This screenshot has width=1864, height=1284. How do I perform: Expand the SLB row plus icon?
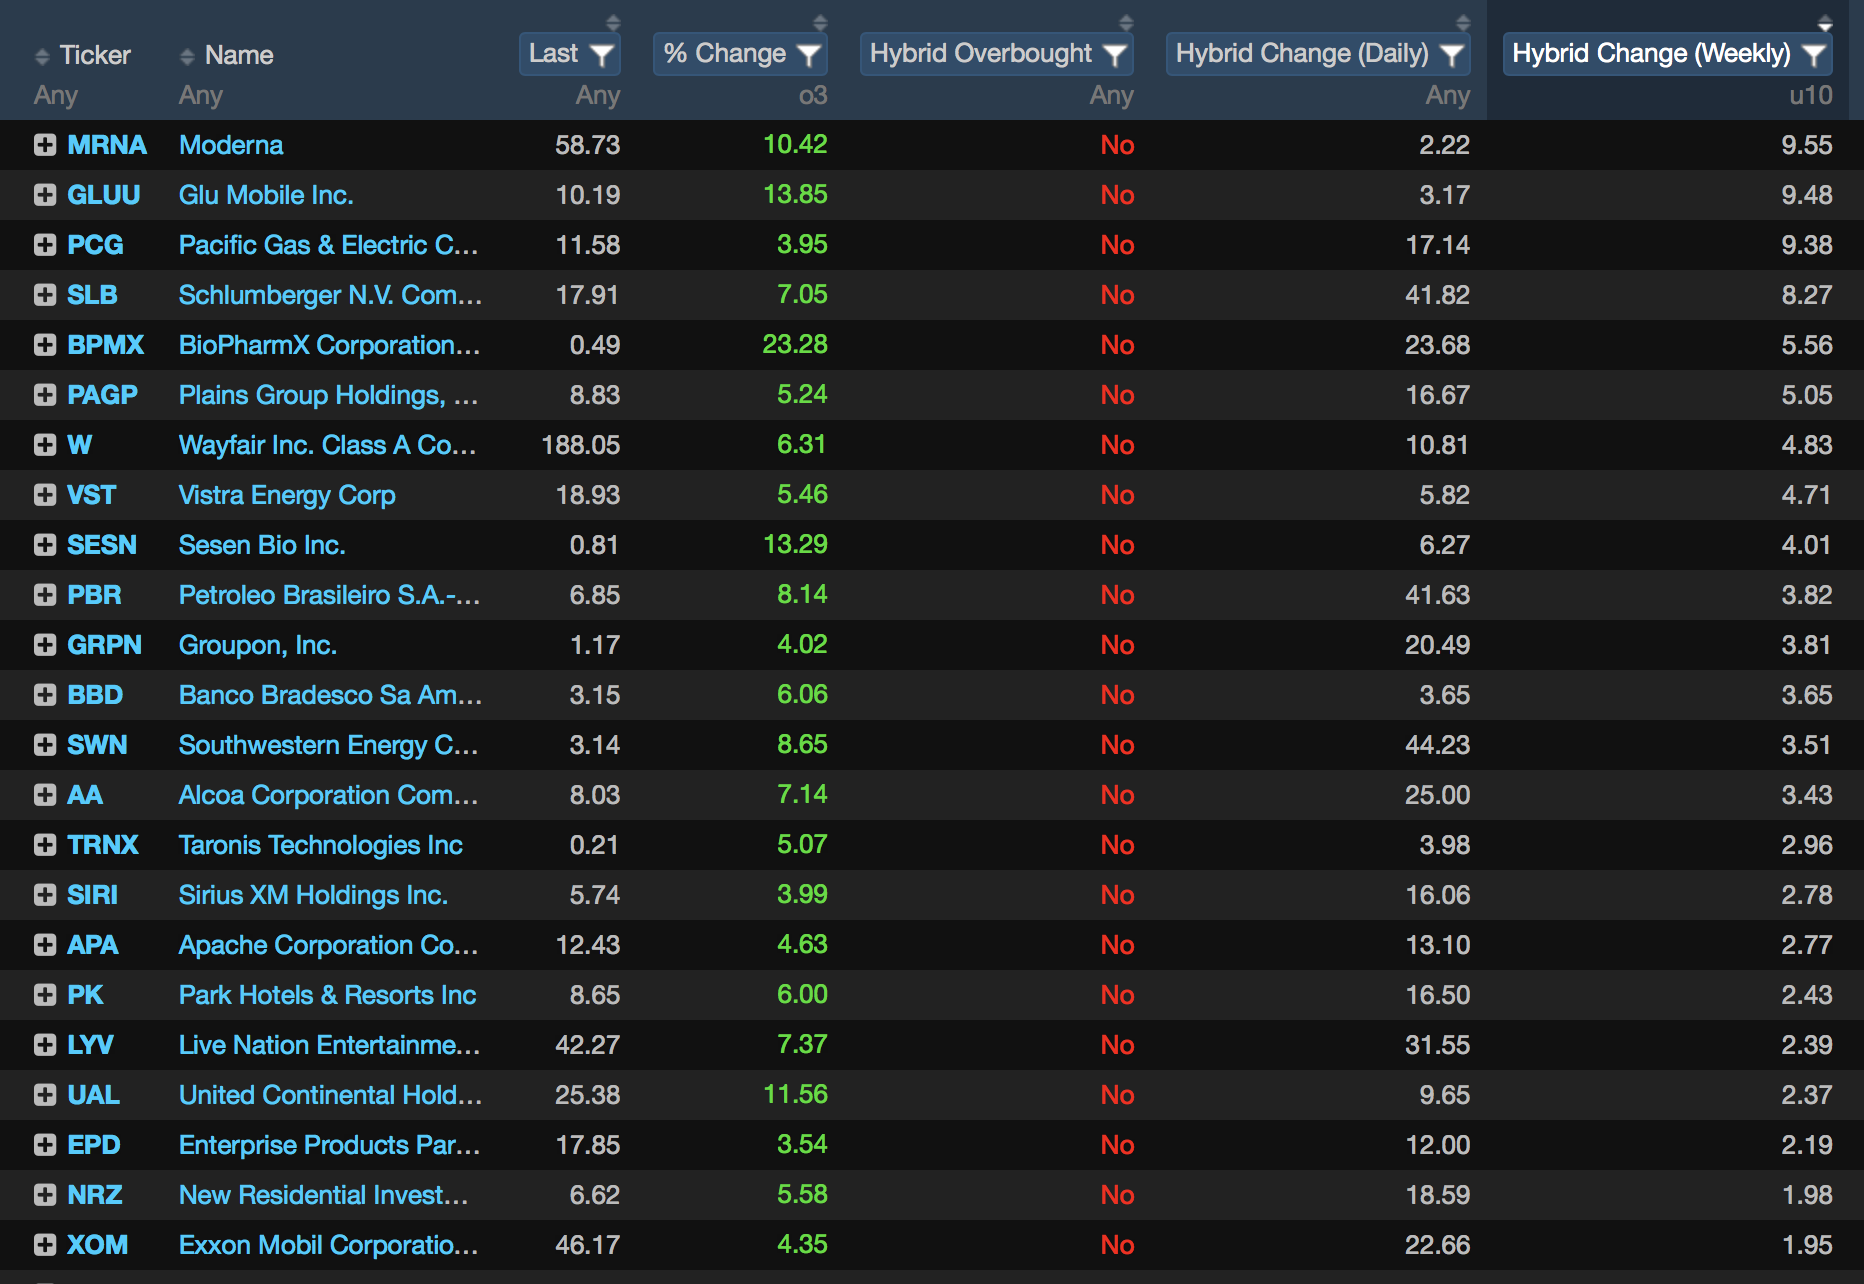pos(44,295)
